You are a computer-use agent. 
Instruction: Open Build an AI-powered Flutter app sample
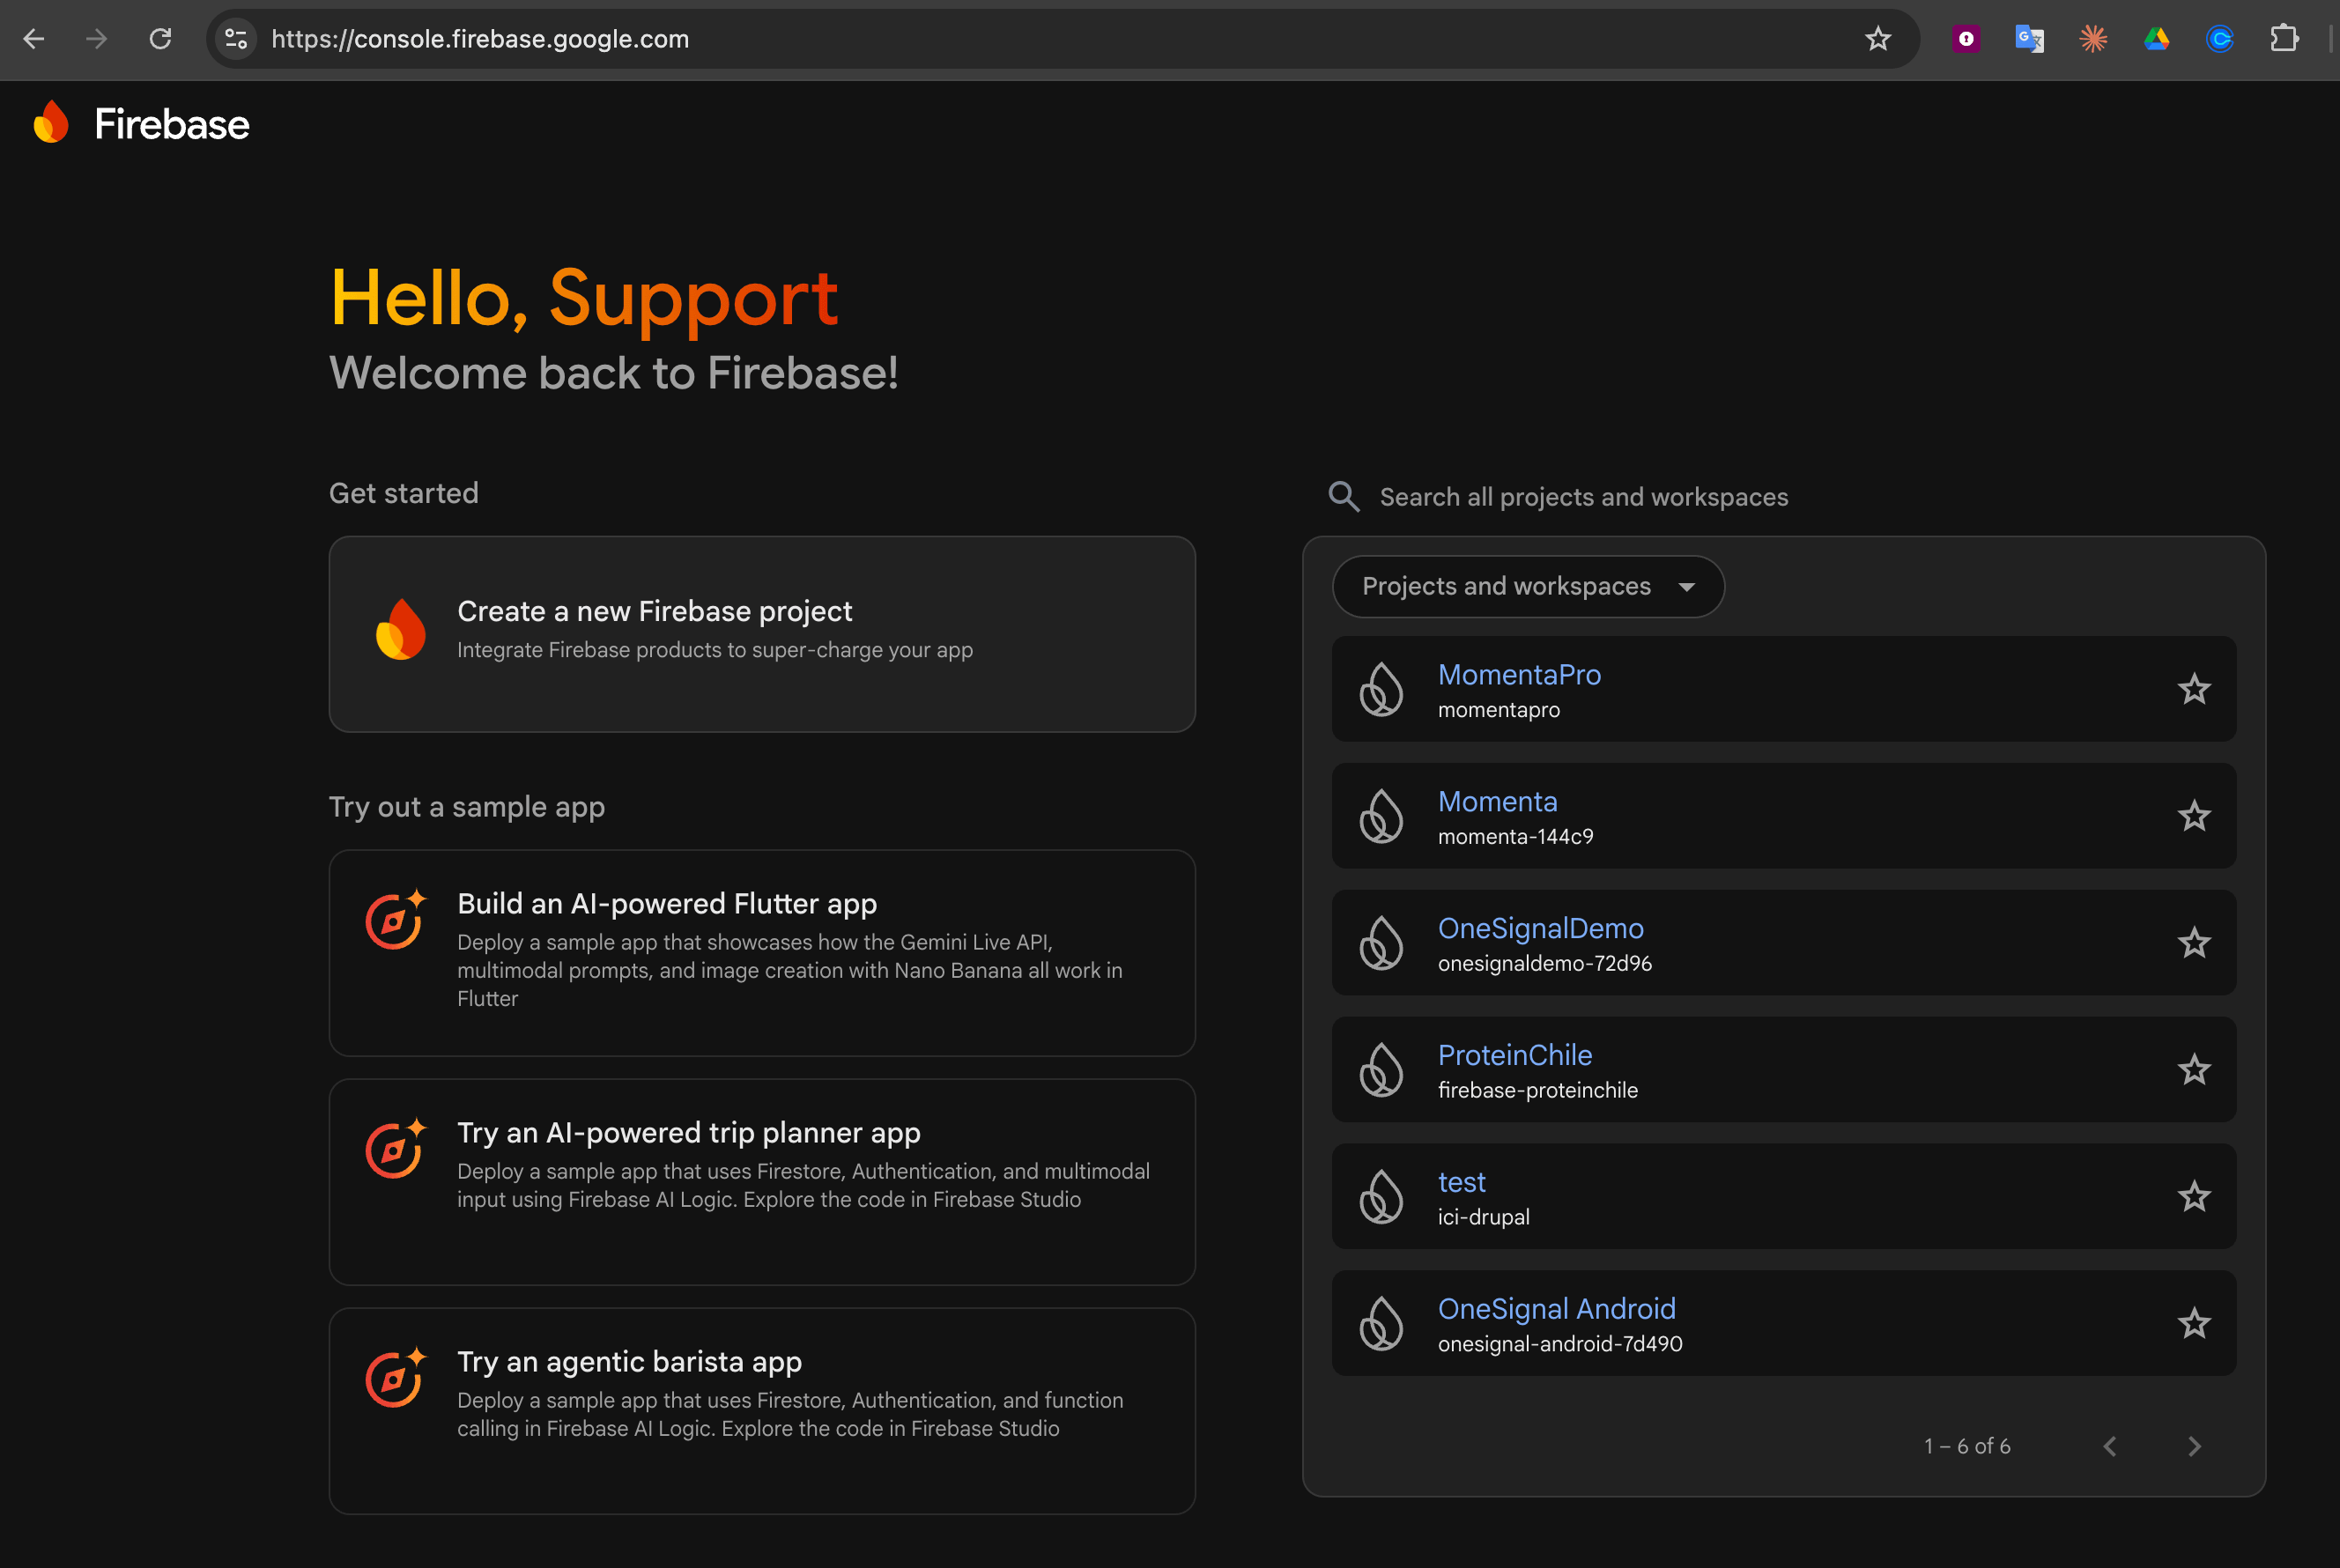762,953
